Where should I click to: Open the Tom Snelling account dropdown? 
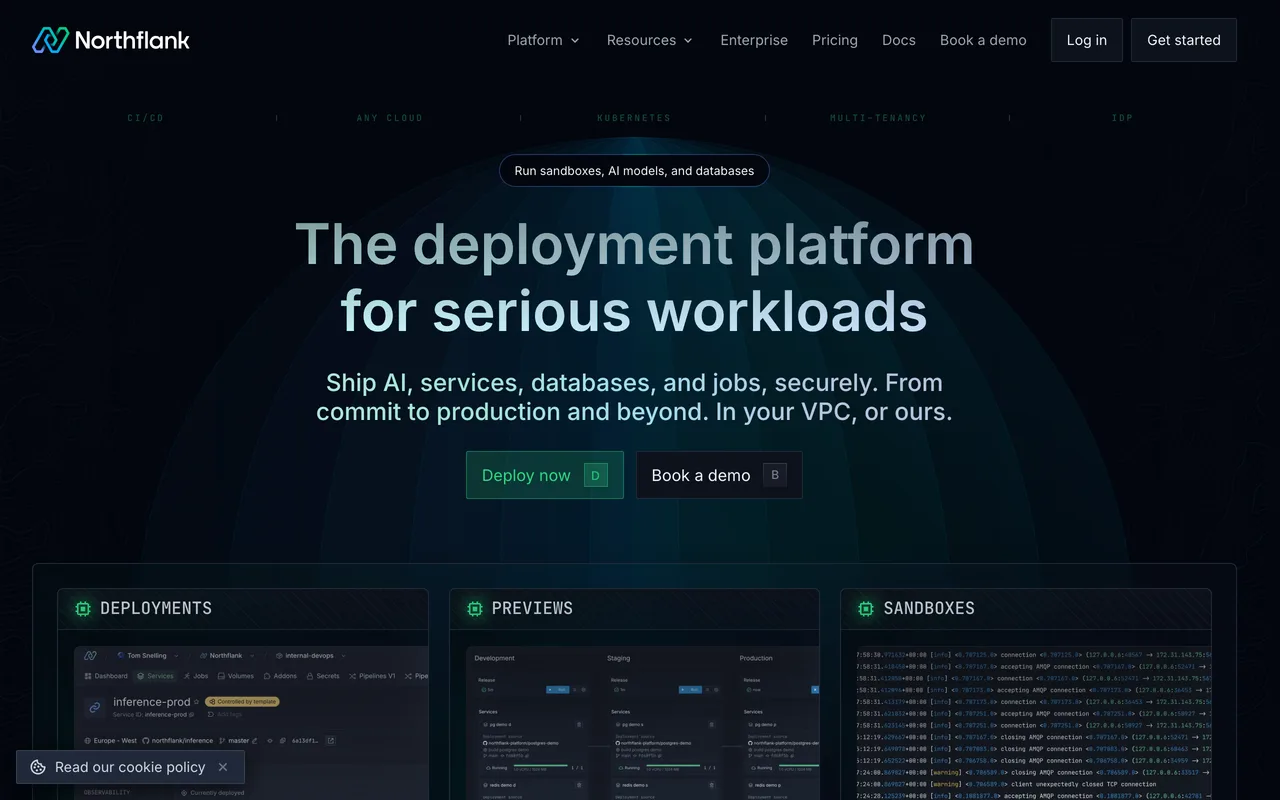(148, 656)
